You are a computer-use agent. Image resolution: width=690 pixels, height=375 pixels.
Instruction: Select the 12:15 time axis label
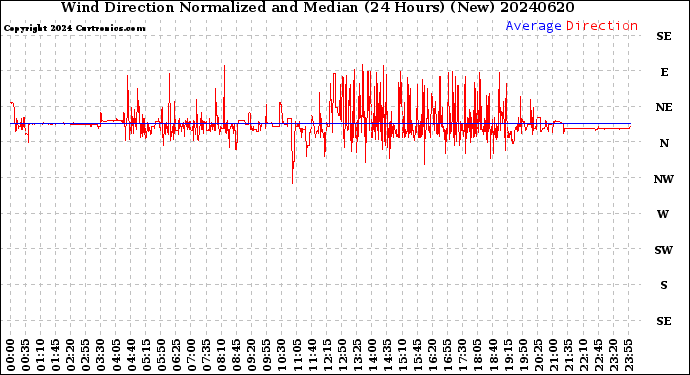point(327,355)
